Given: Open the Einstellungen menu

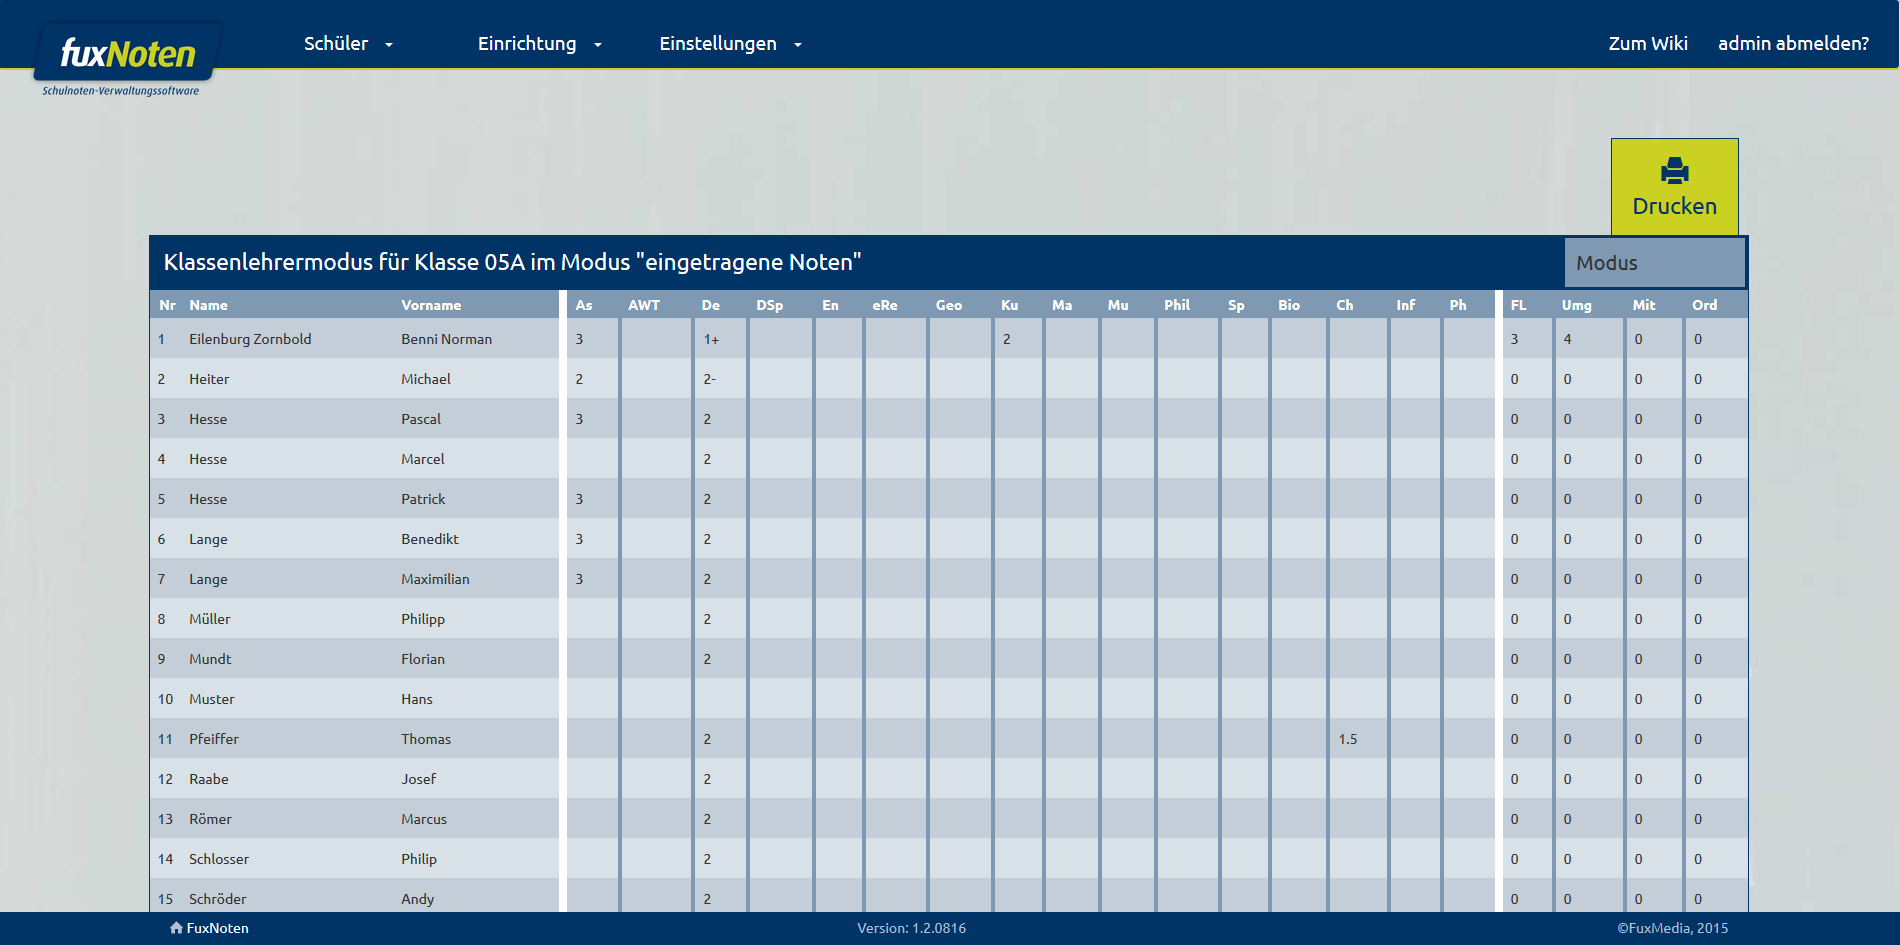Looking at the screenshot, I should pyautogui.click(x=718, y=44).
